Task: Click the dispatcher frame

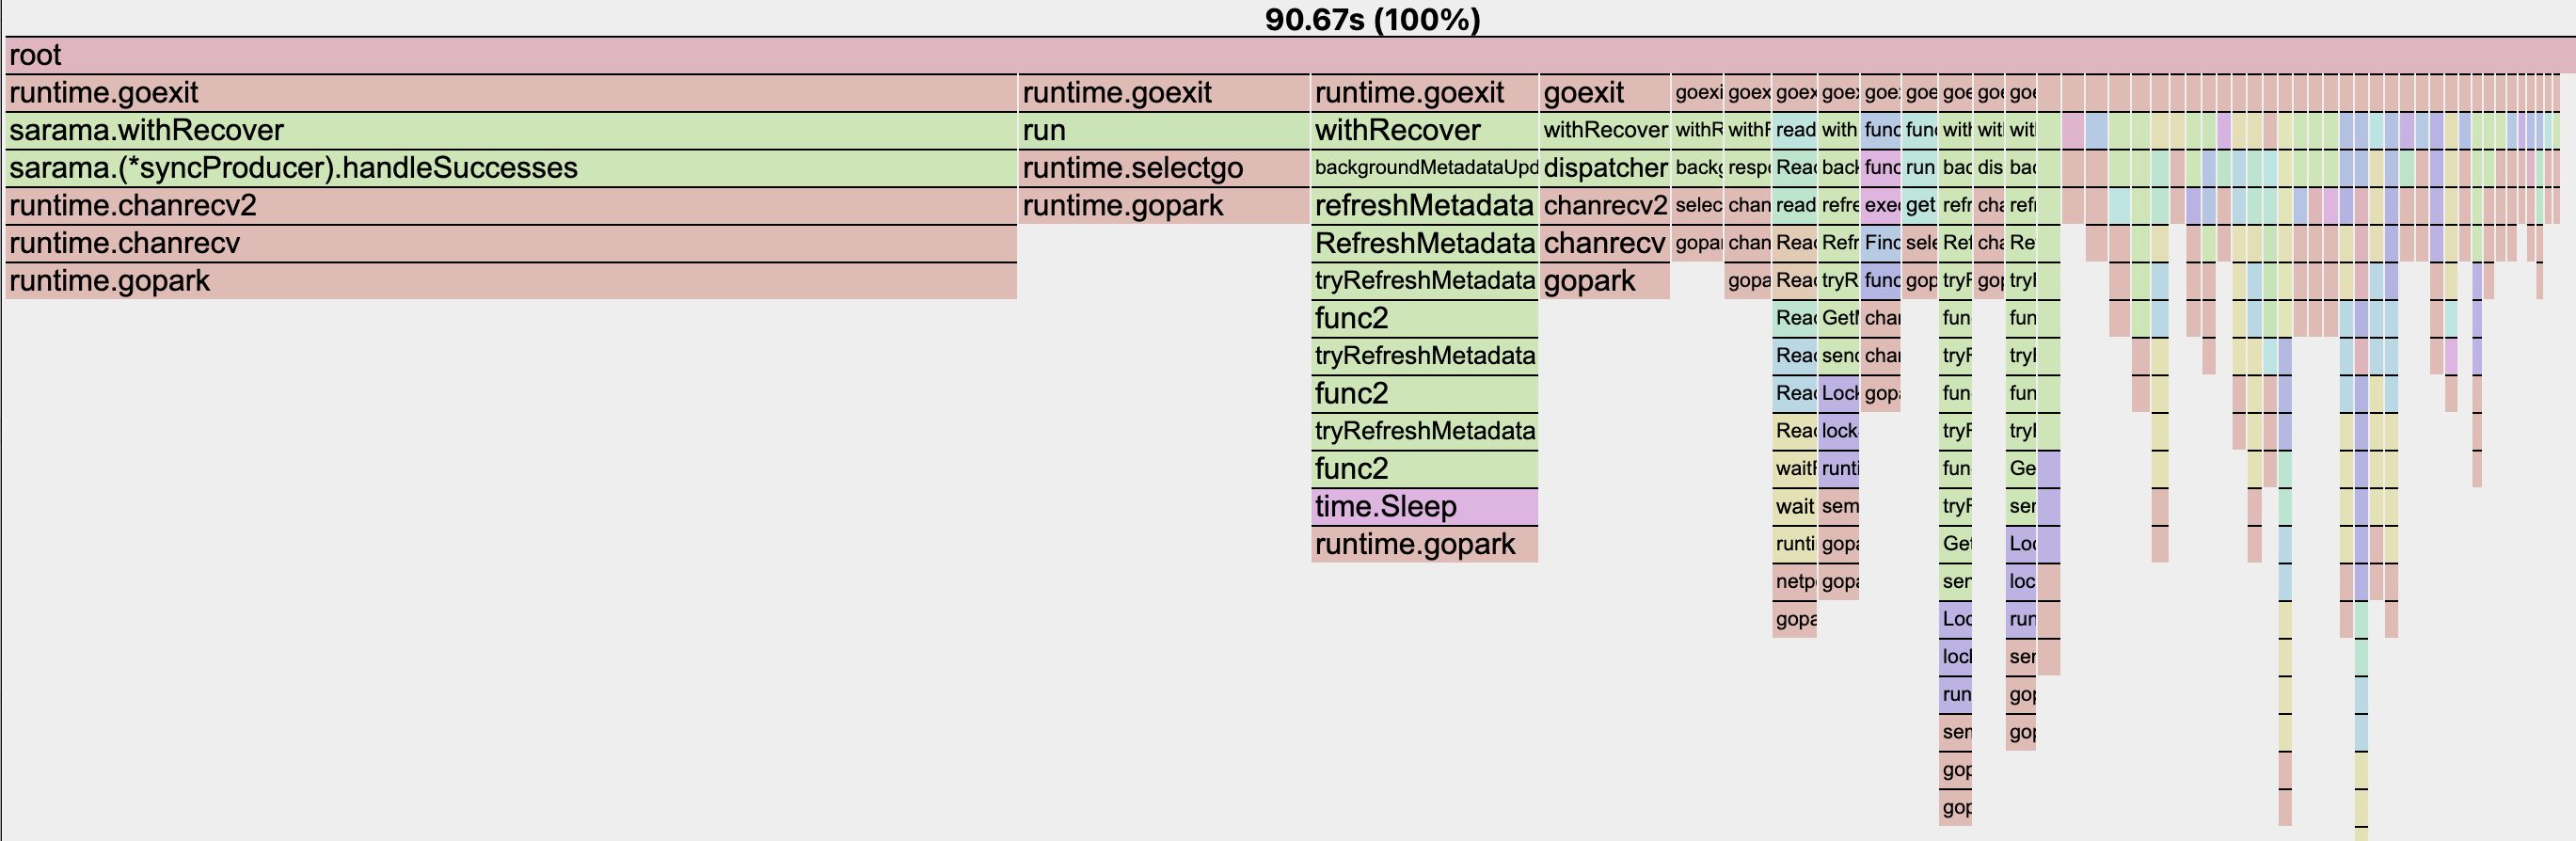Action: click(x=1604, y=168)
